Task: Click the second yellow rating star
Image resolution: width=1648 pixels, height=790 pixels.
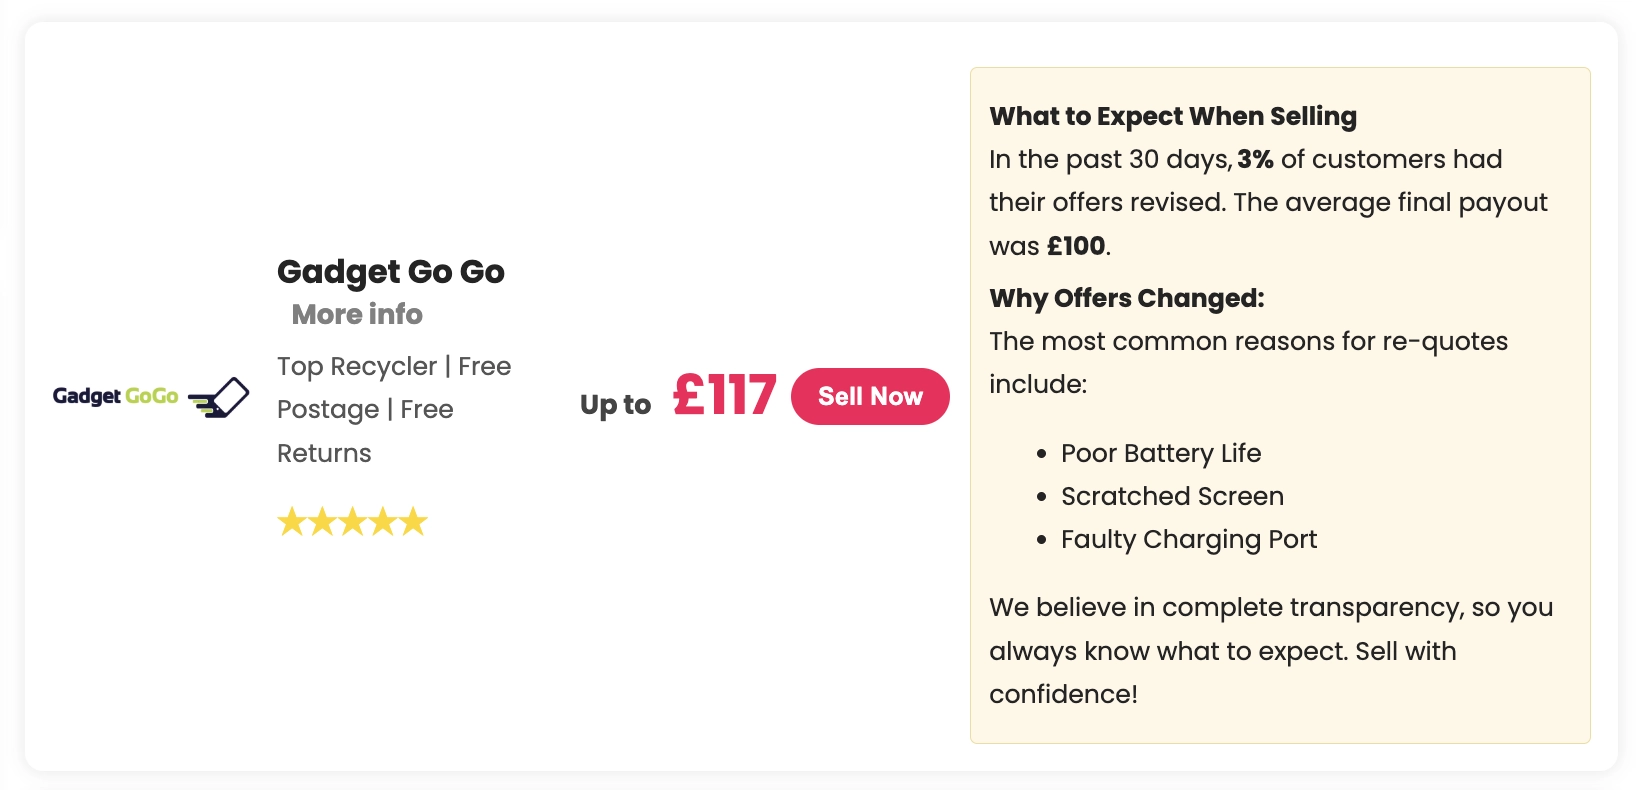Action: [322, 522]
